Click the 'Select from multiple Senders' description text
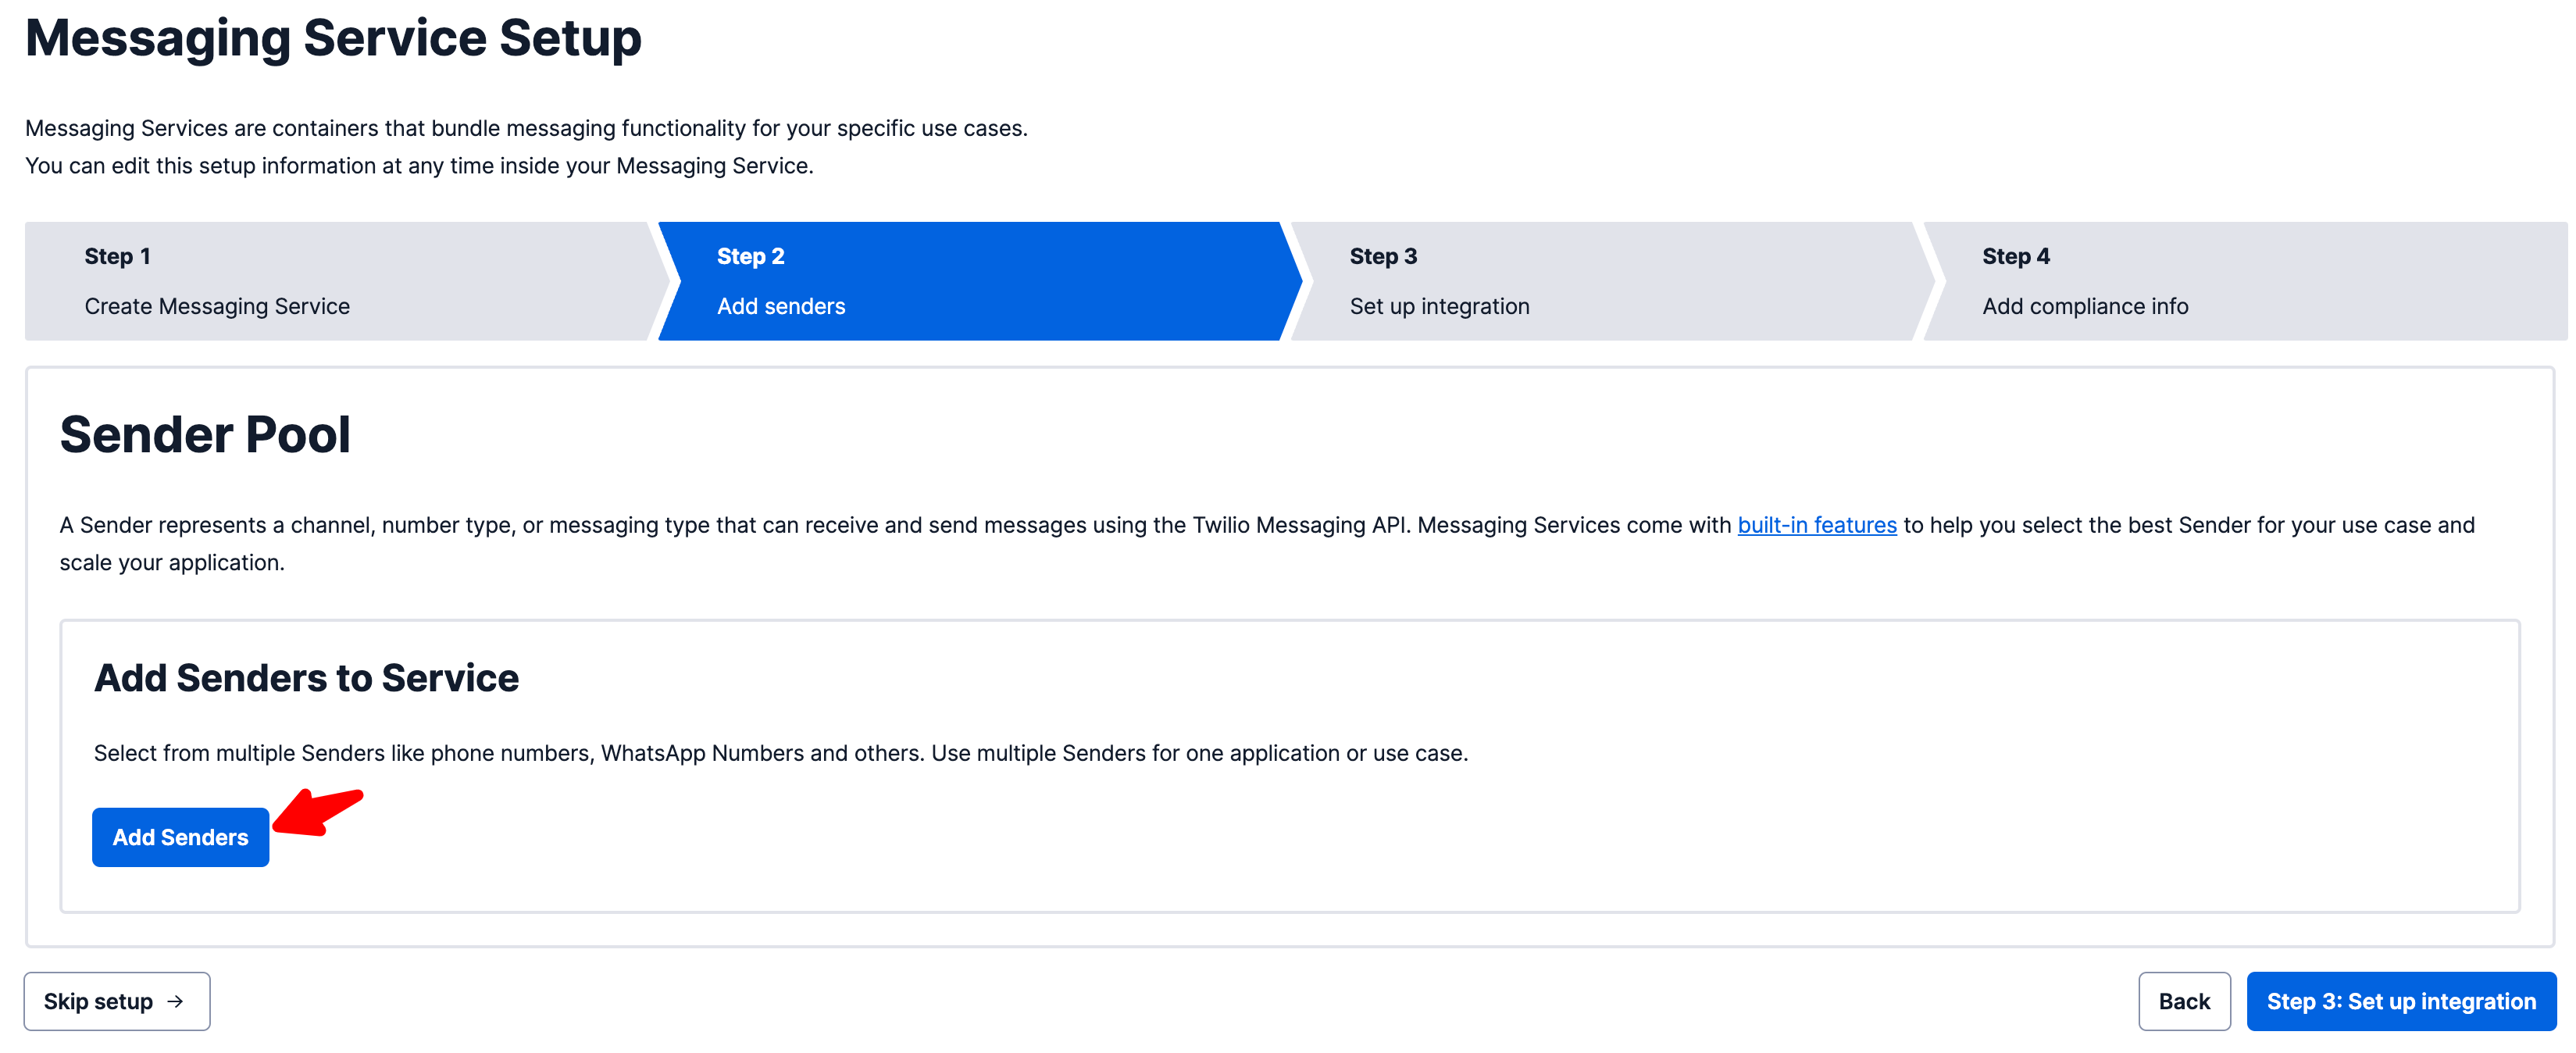 pyautogui.click(x=780, y=753)
